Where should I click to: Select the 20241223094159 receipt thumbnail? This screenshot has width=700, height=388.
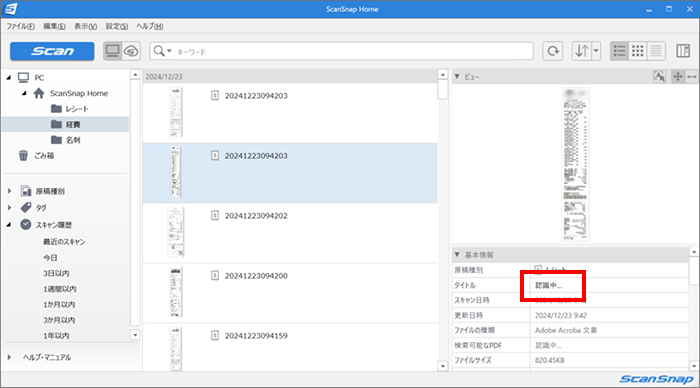(x=176, y=349)
